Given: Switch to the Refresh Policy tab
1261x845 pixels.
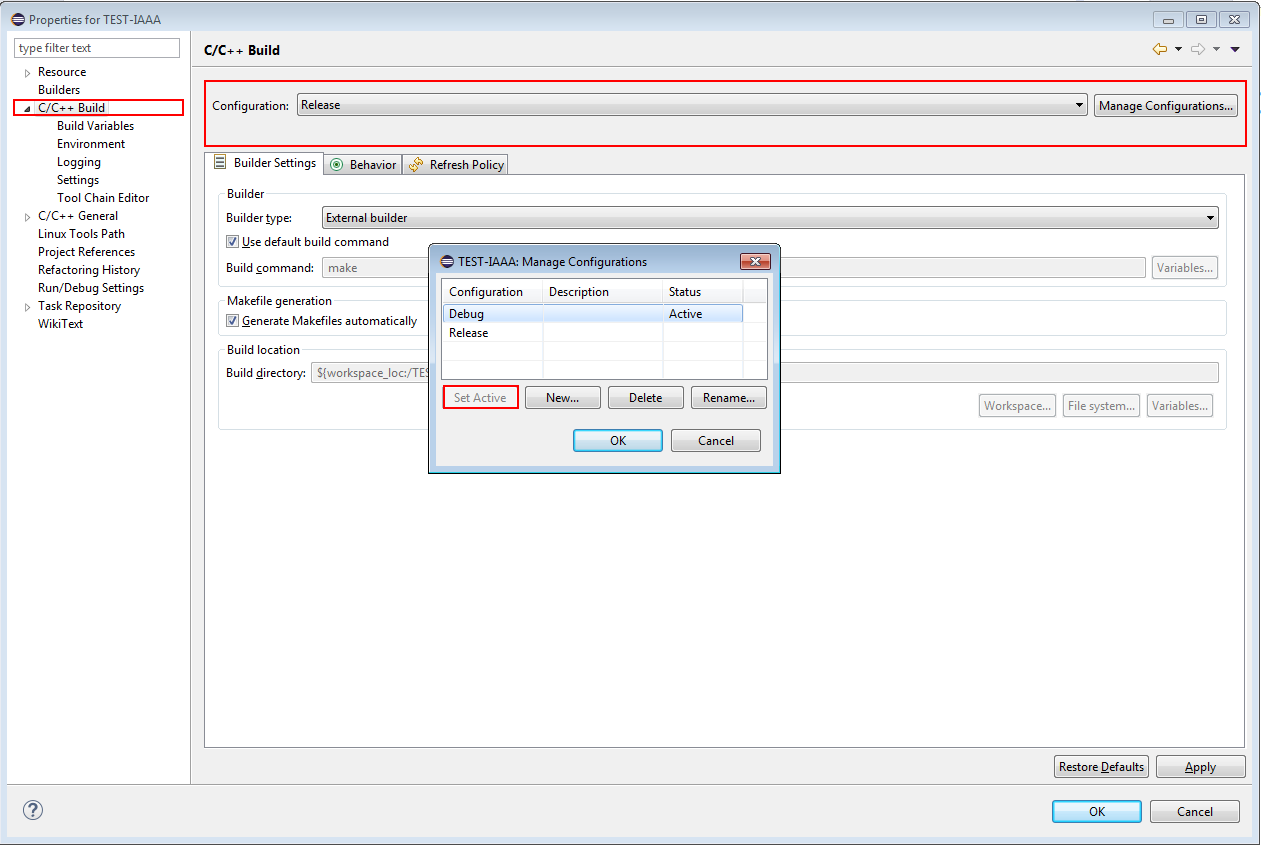Looking at the screenshot, I should click(x=456, y=165).
